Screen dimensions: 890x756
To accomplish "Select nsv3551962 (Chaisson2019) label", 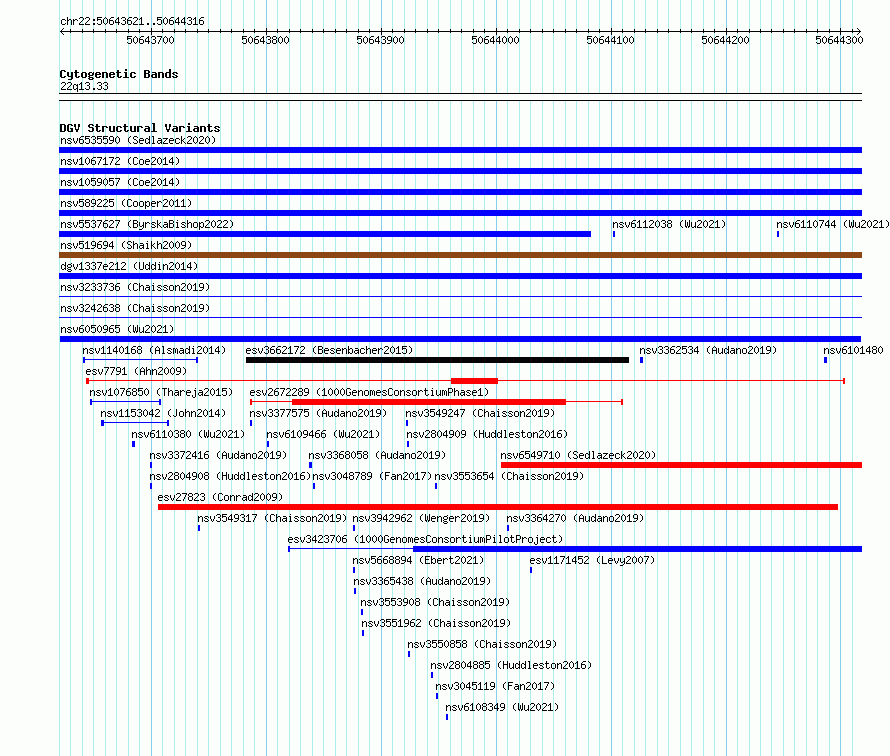I will pyautogui.click(x=436, y=623).
